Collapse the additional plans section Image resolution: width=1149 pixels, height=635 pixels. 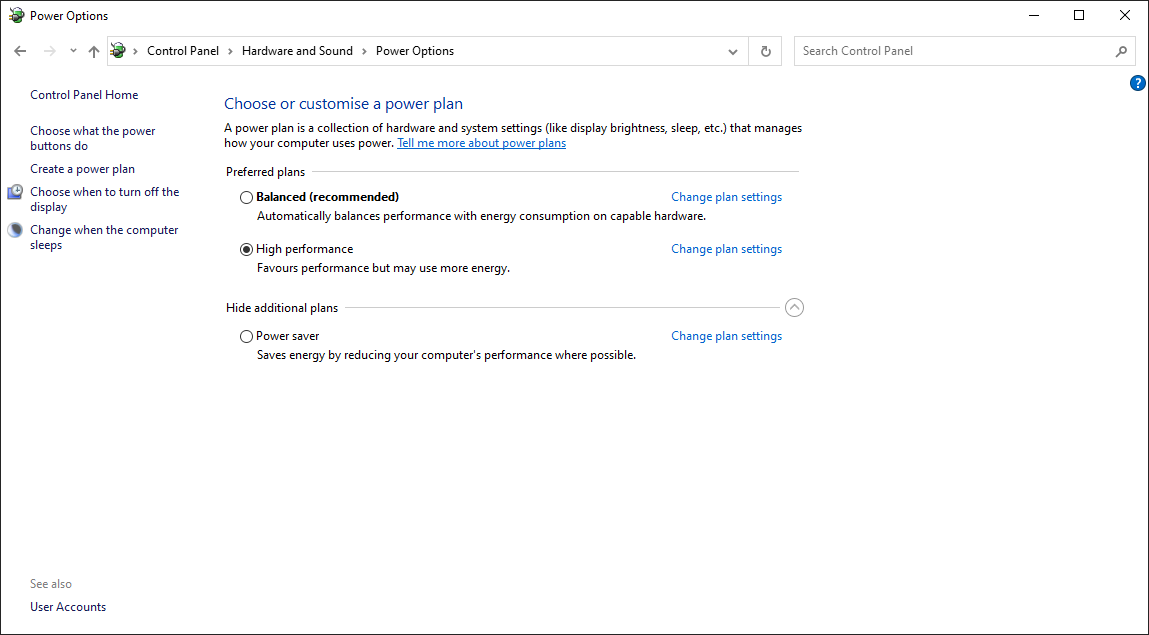tap(794, 308)
